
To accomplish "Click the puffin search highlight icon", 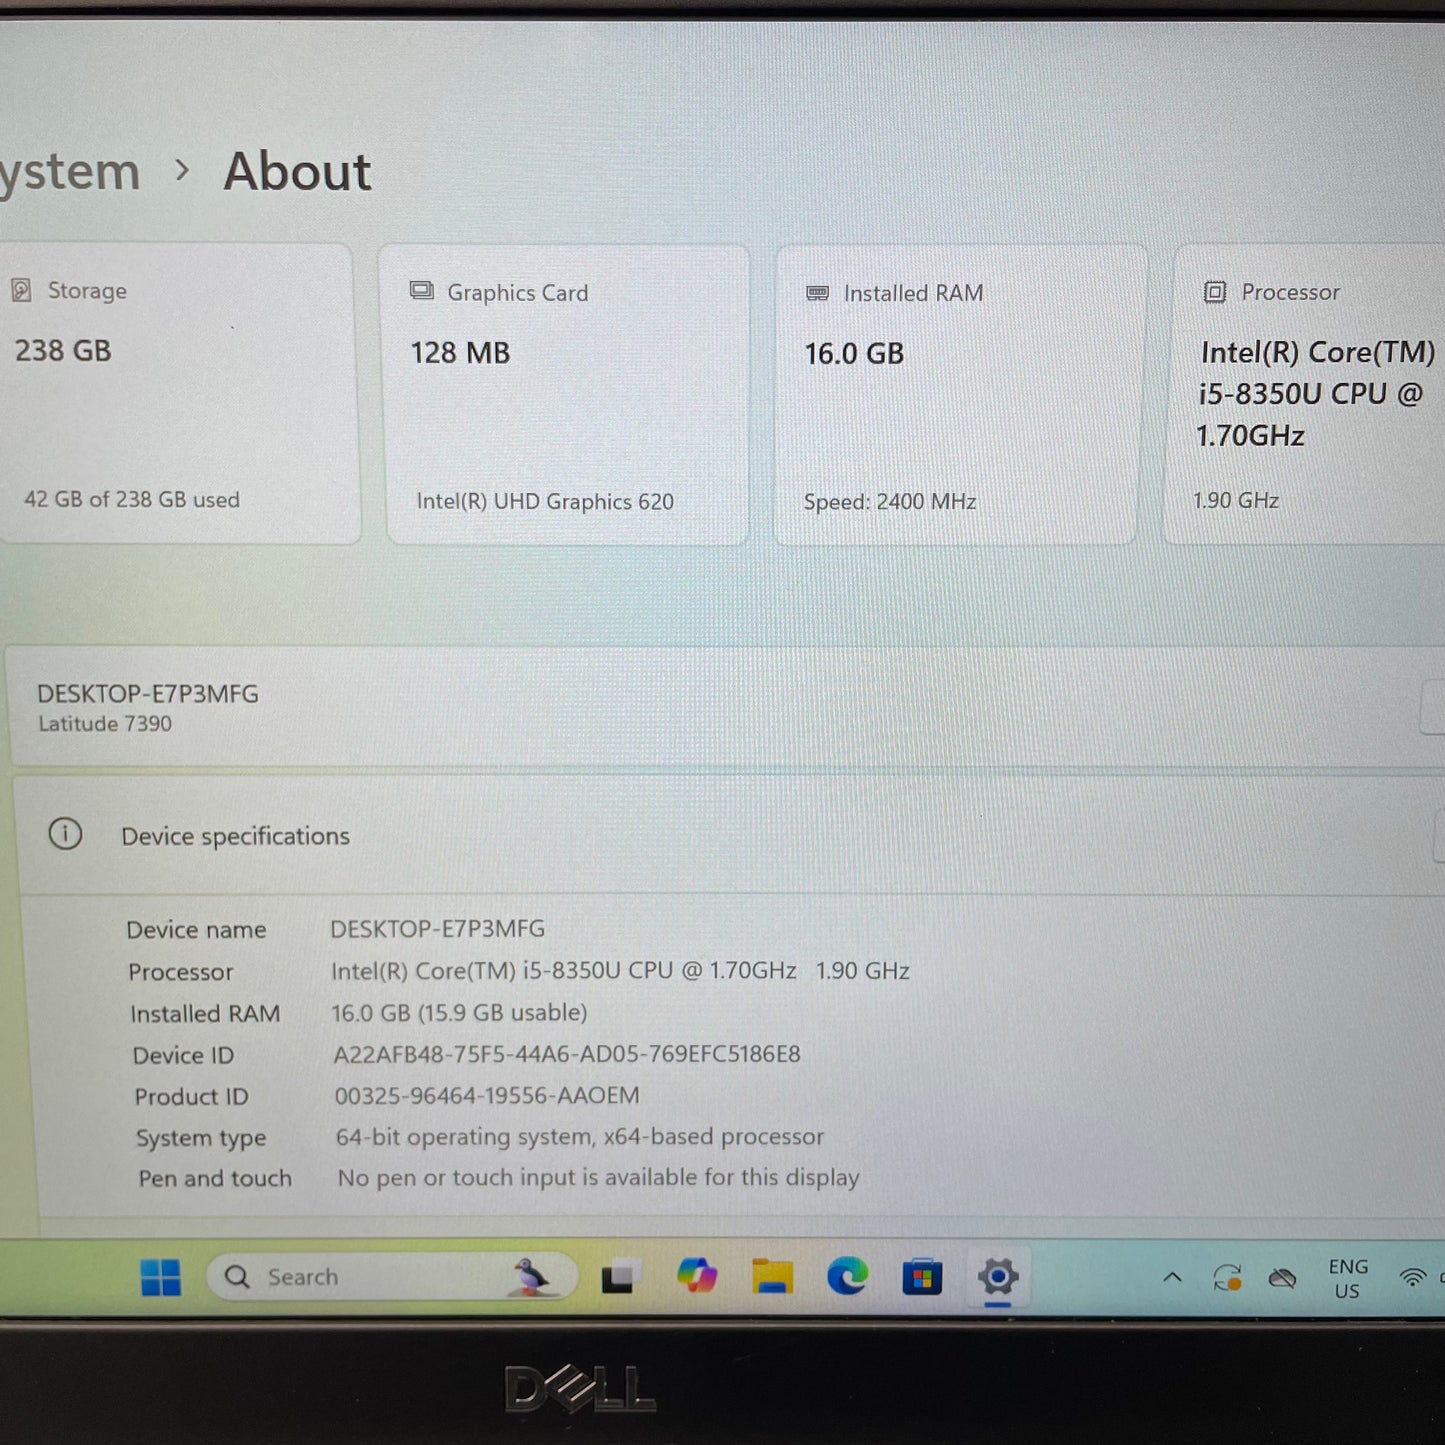I will coord(532,1277).
